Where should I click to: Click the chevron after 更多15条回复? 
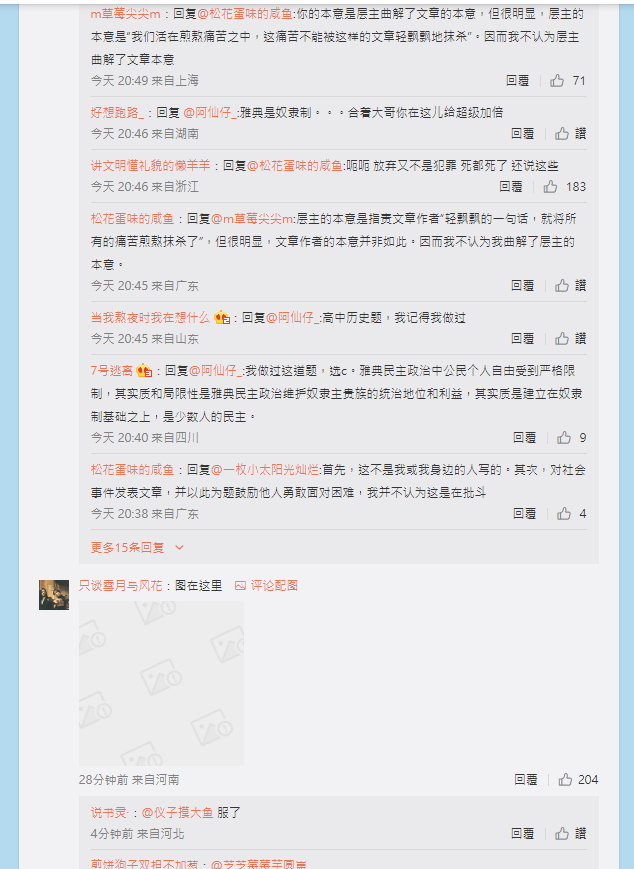(x=179, y=548)
